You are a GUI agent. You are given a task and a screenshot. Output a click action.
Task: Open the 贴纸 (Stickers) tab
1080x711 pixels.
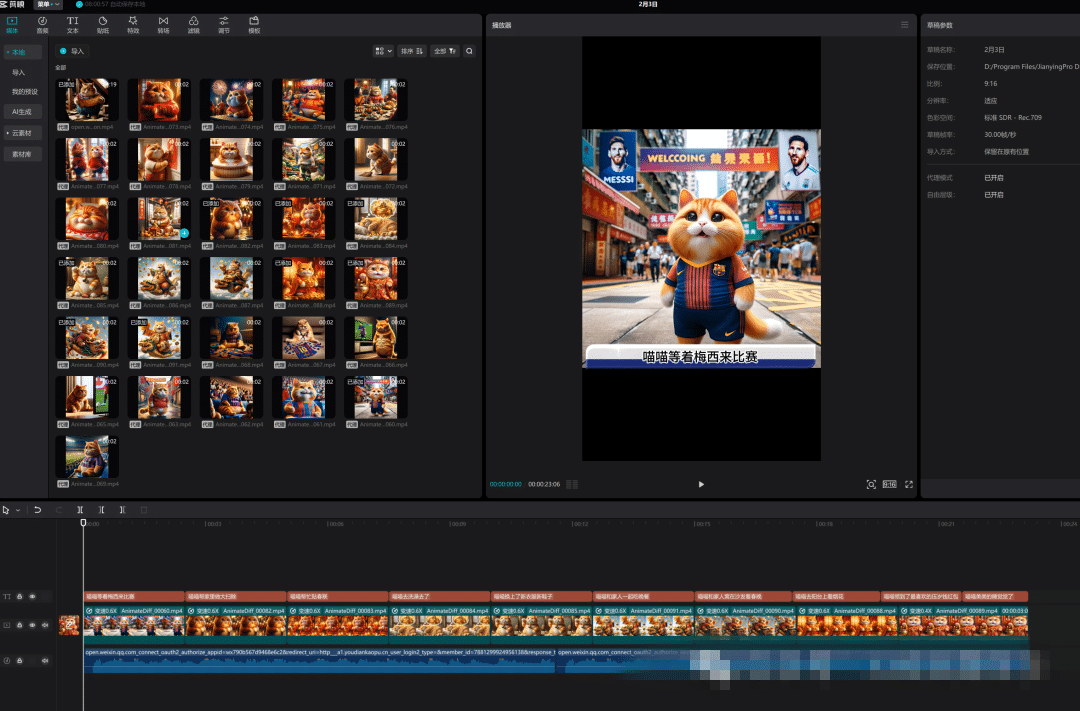(x=103, y=25)
